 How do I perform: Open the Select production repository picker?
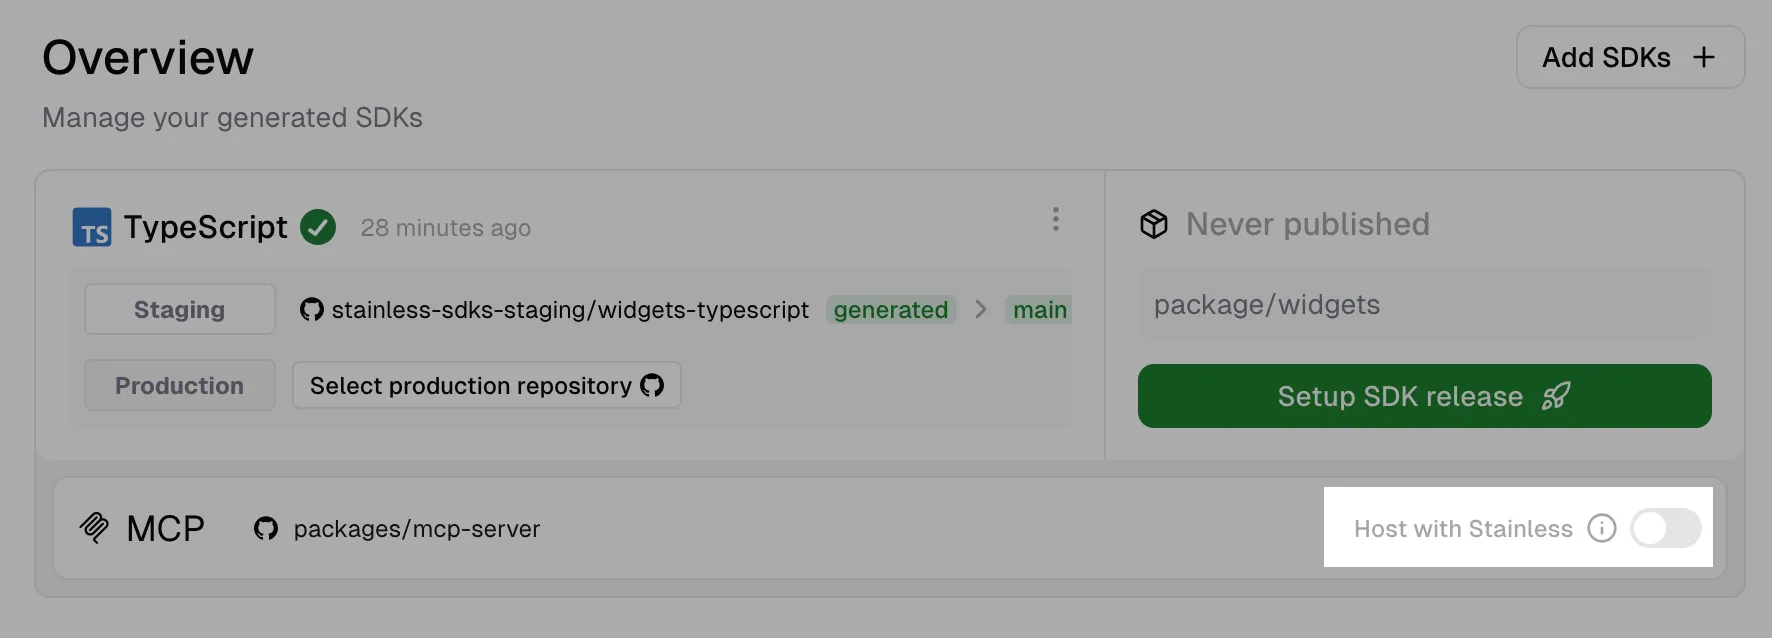[486, 385]
